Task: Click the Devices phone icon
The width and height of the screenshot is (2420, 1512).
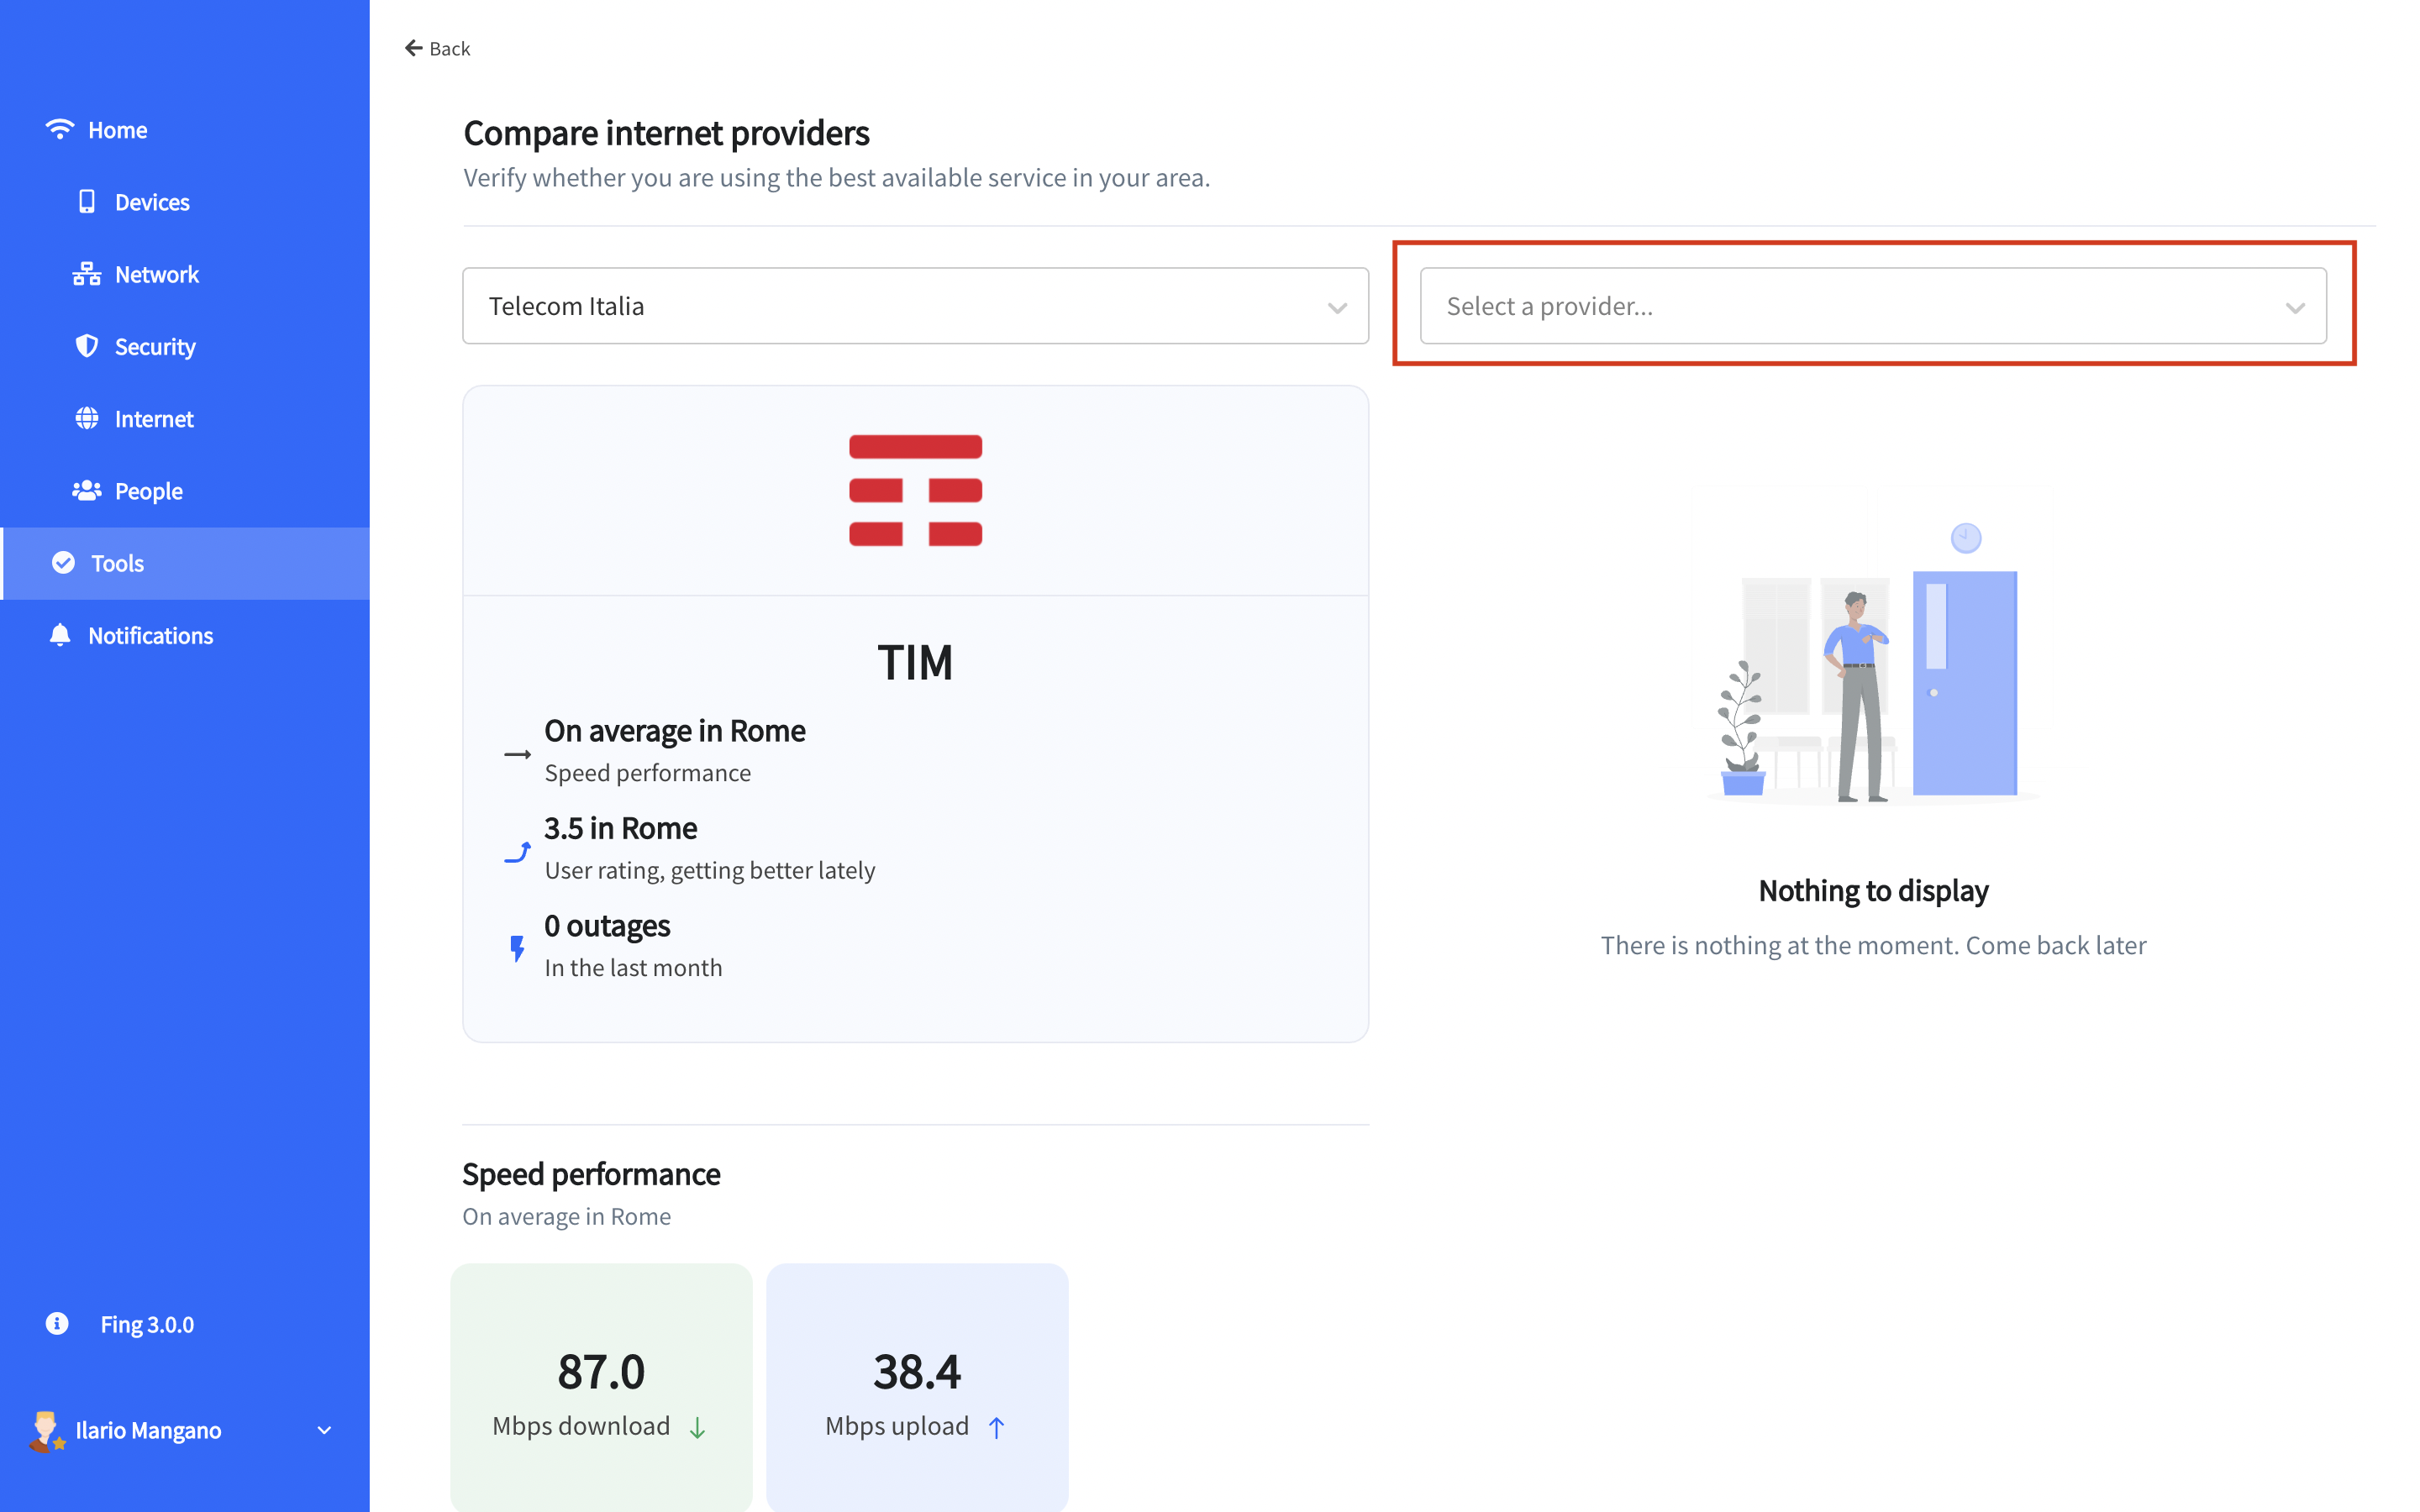Action: point(87,201)
